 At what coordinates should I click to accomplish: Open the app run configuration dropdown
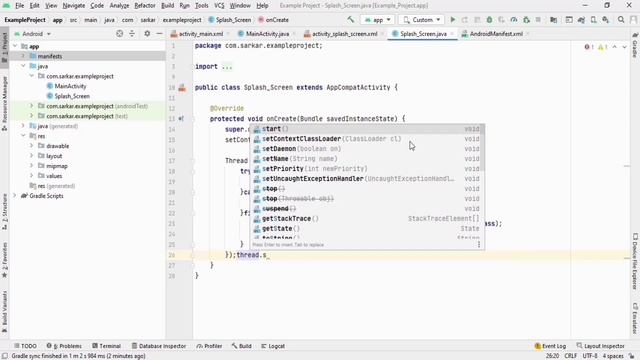pos(378,20)
